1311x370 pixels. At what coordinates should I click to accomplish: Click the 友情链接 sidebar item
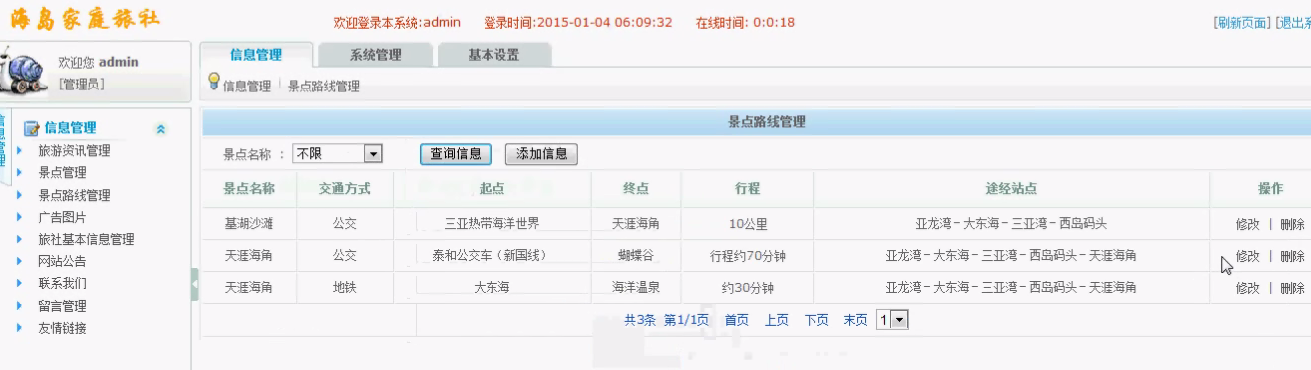point(62,328)
